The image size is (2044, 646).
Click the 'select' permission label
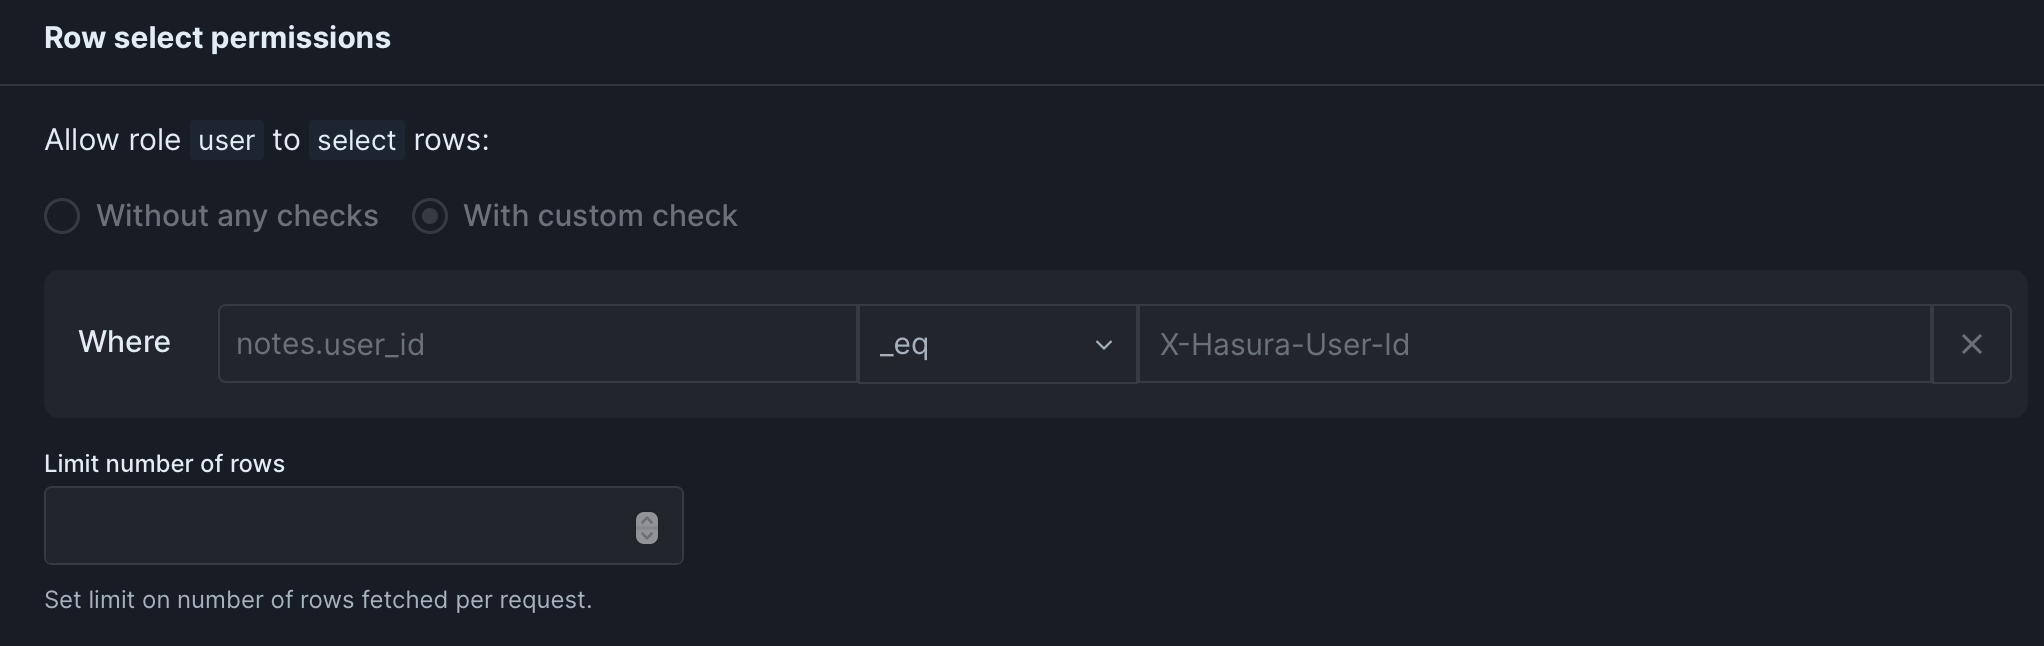point(356,141)
